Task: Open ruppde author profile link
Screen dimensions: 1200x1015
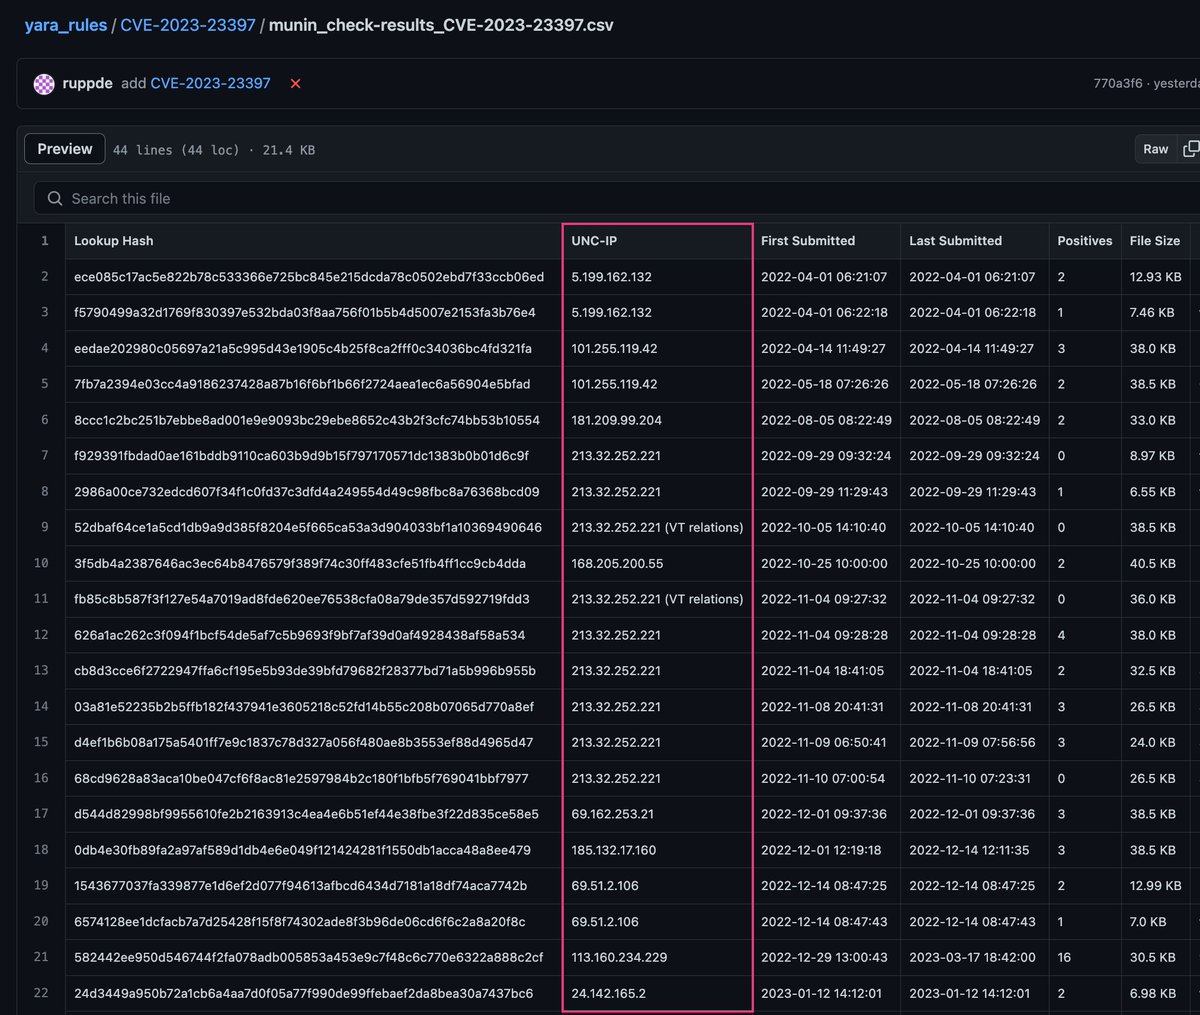Action: (x=87, y=84)
